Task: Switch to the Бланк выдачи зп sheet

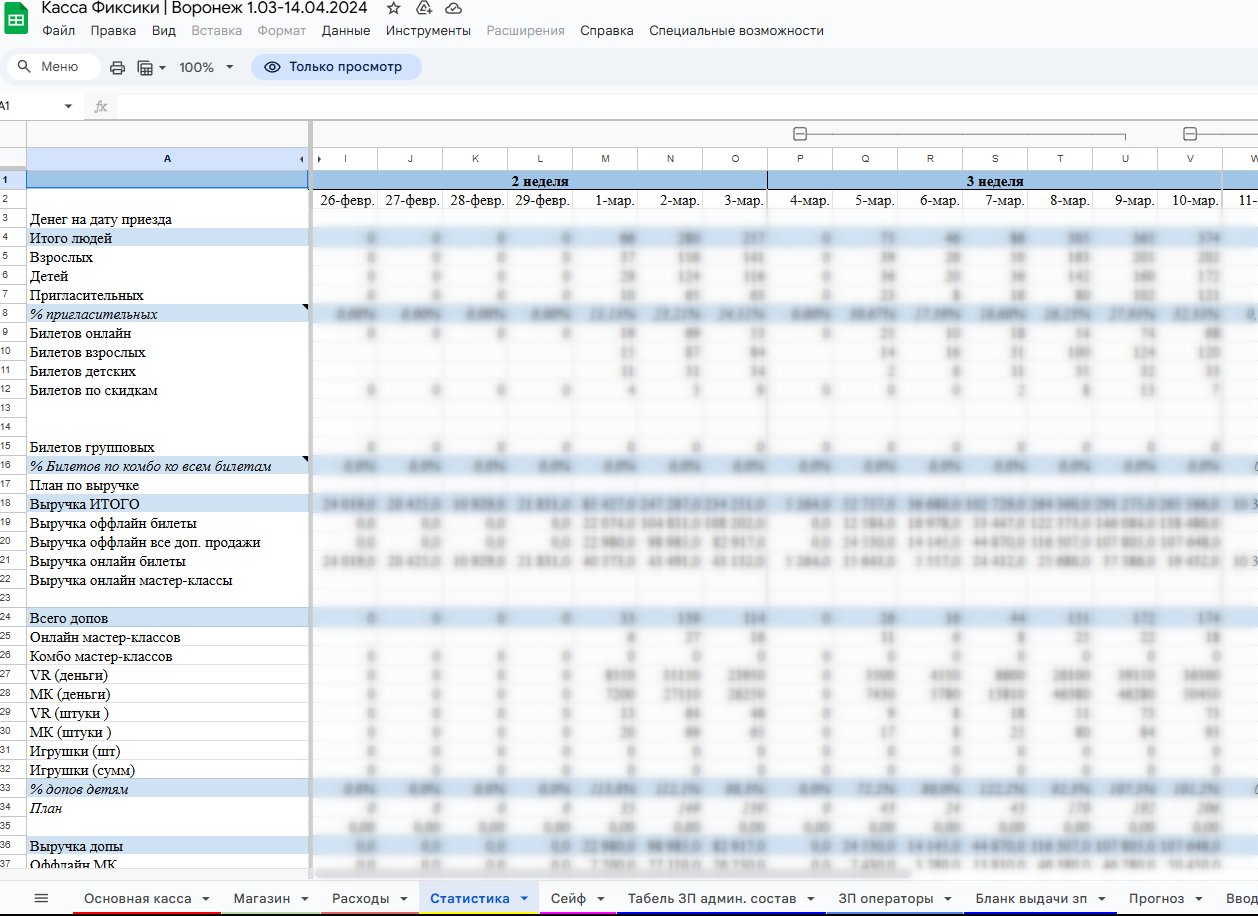Action: pyautogui.click(x=1031, y=898)
